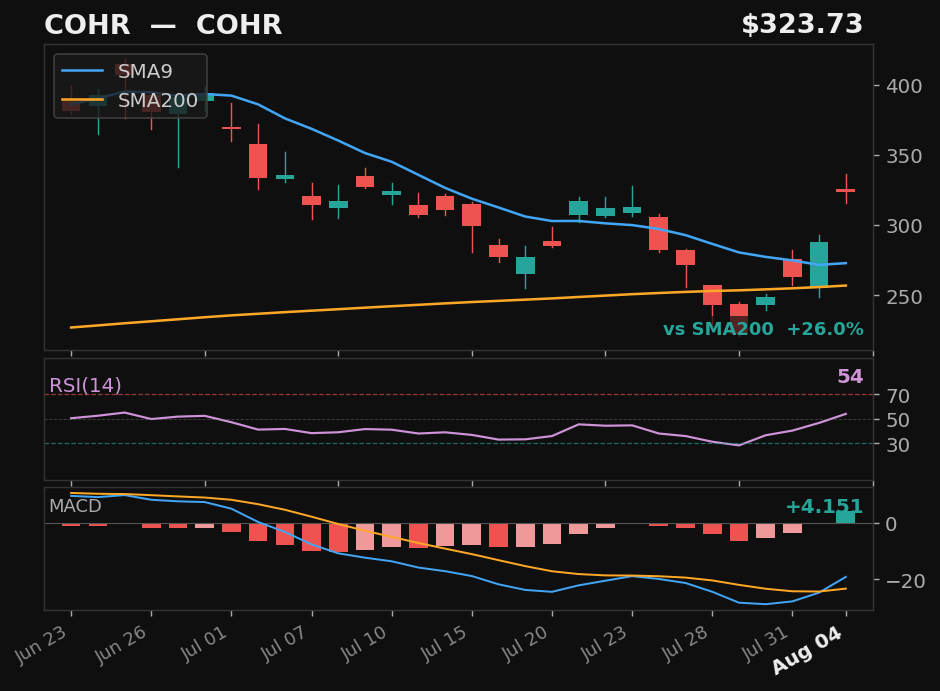Click the RSI 30 axis label
Screen dimensions: 940x691
click(x=898, y=445)
